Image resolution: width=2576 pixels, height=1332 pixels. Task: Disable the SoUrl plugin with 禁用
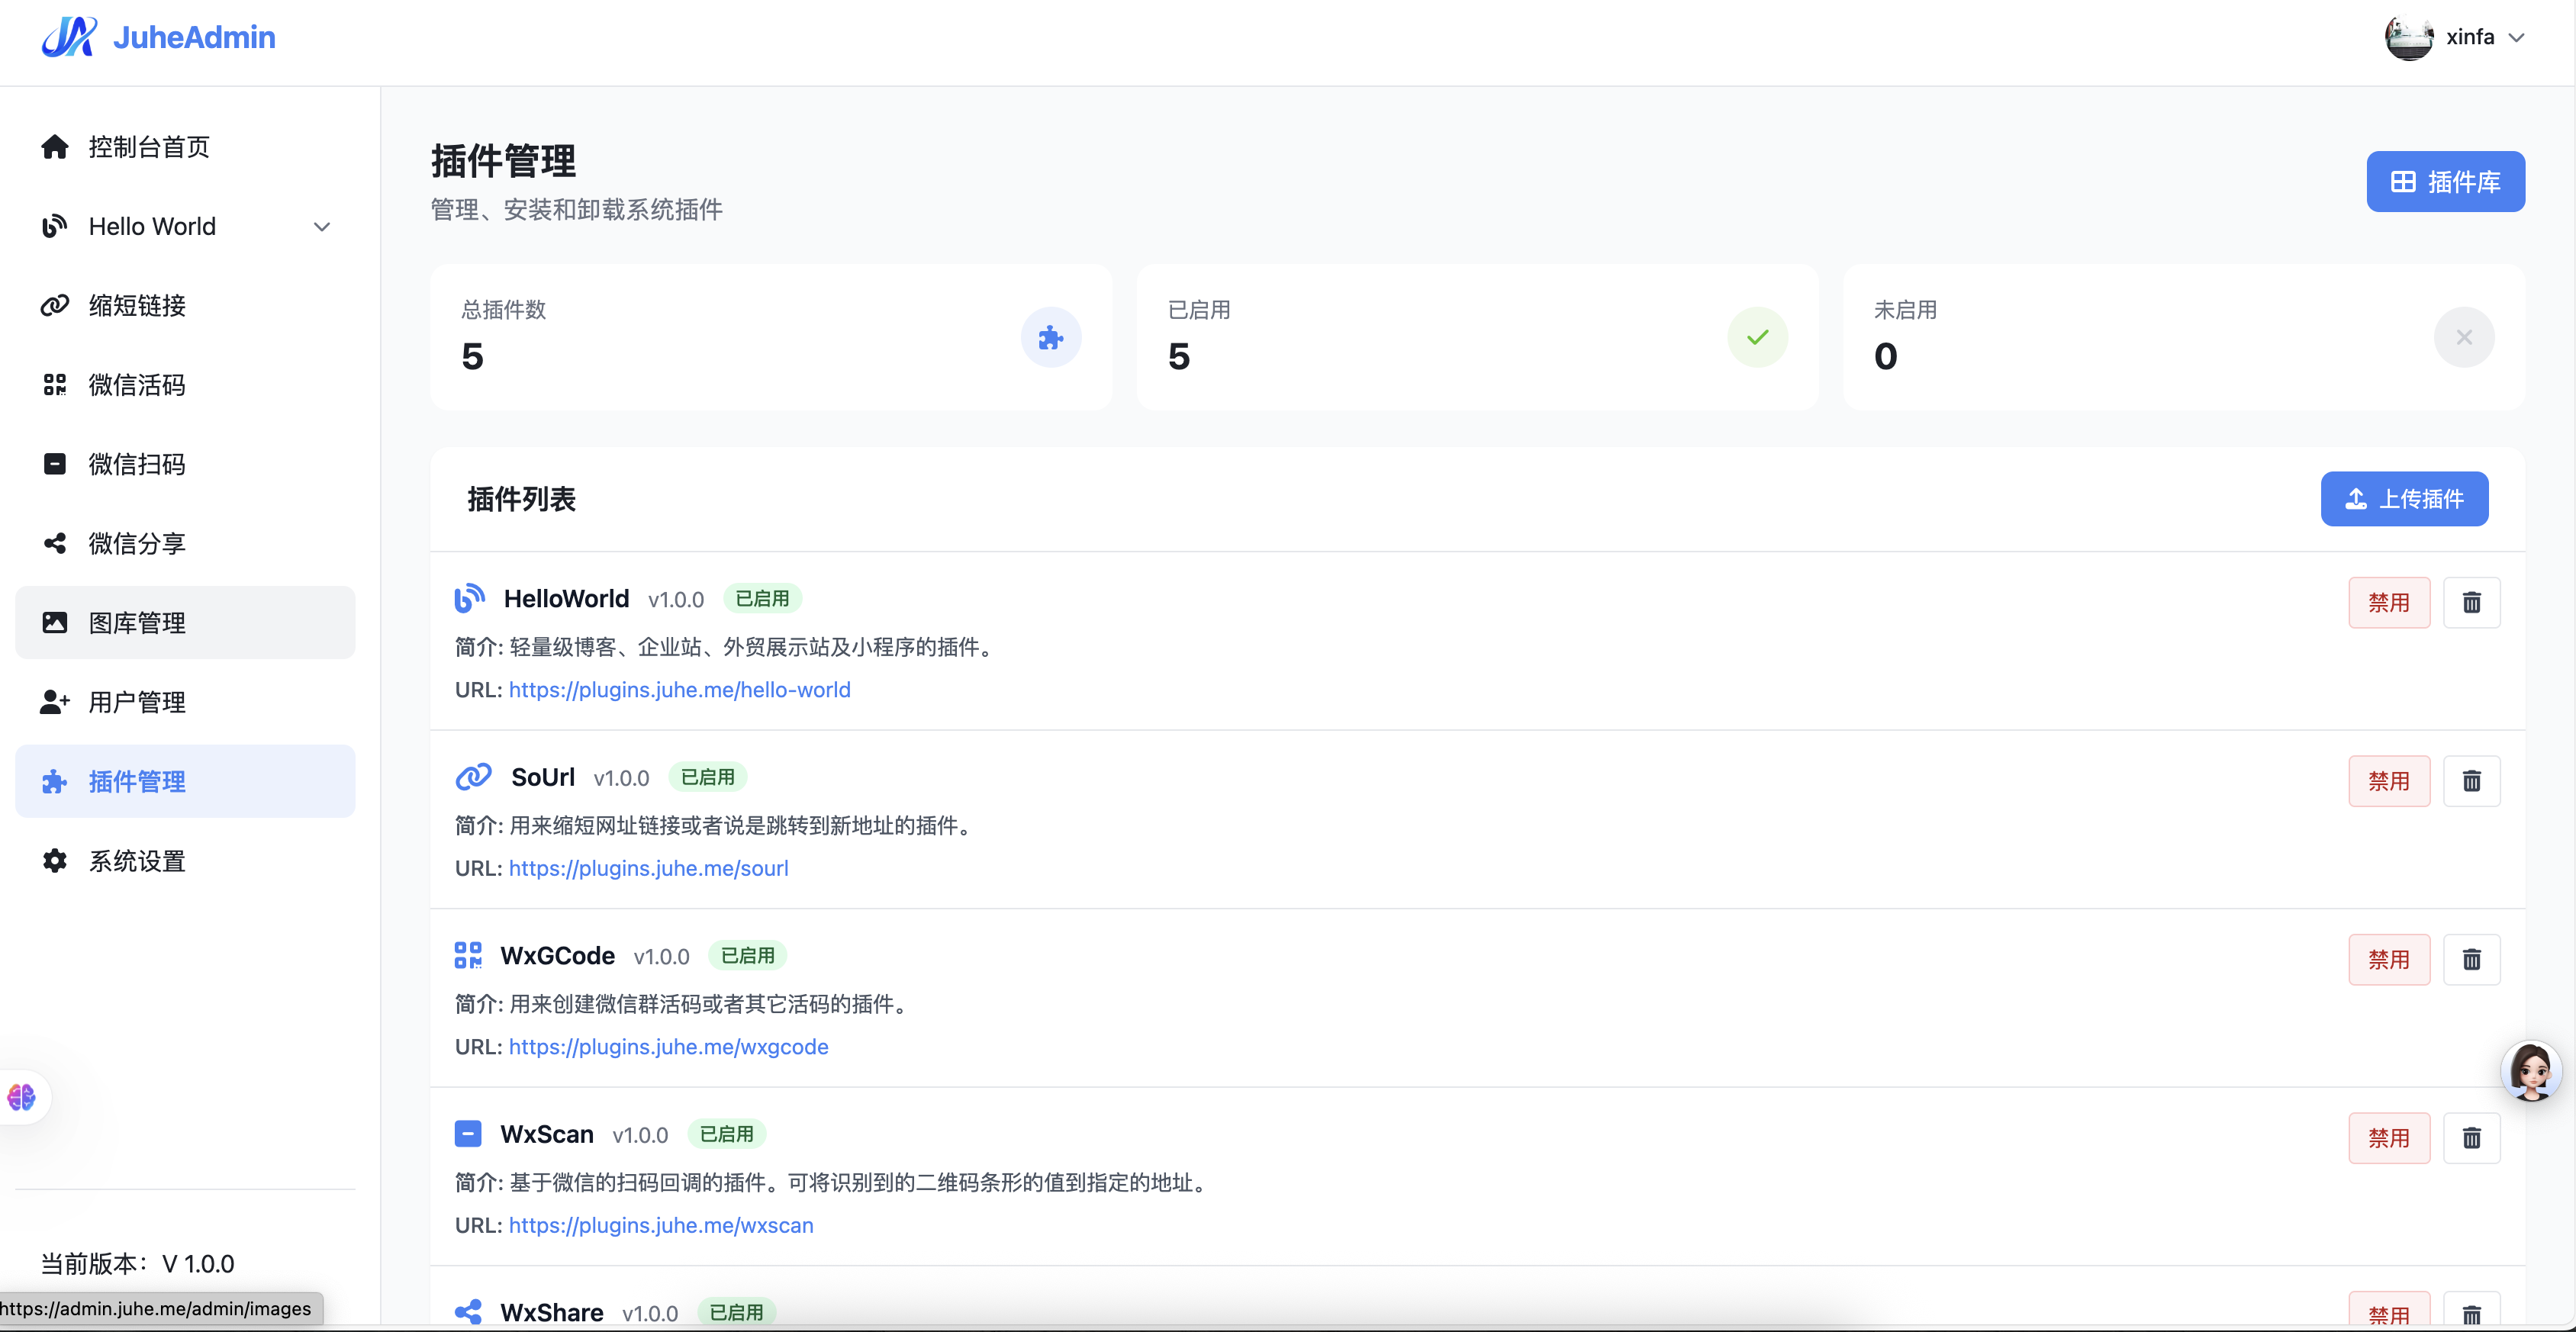click(x=2389, y=781)
